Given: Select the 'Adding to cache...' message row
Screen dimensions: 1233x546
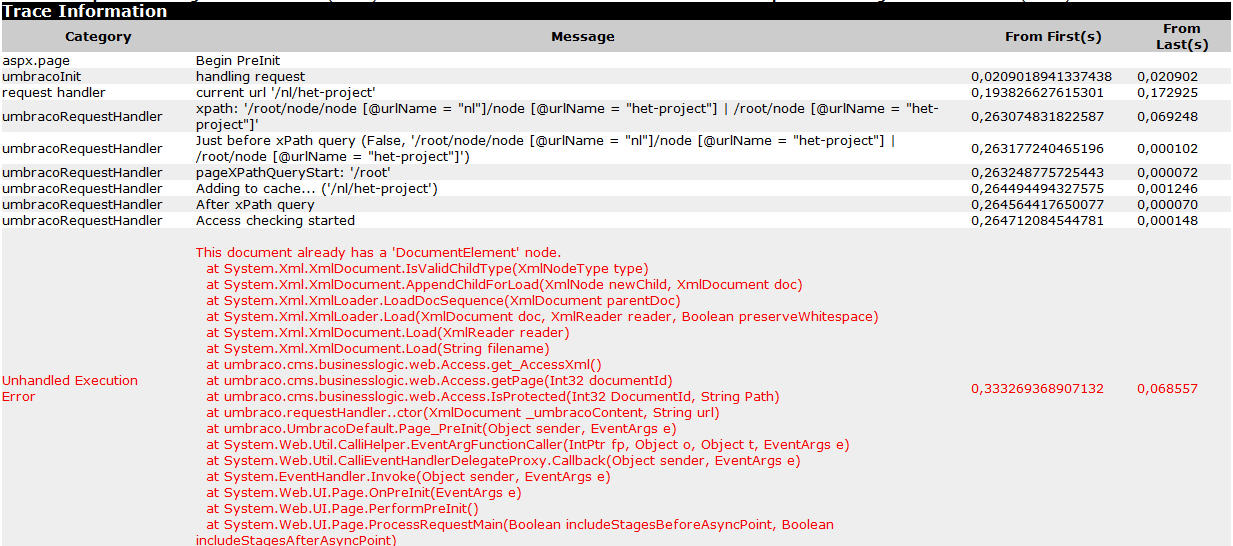Looking at the screenshot, I should click(x=316, y=188).
